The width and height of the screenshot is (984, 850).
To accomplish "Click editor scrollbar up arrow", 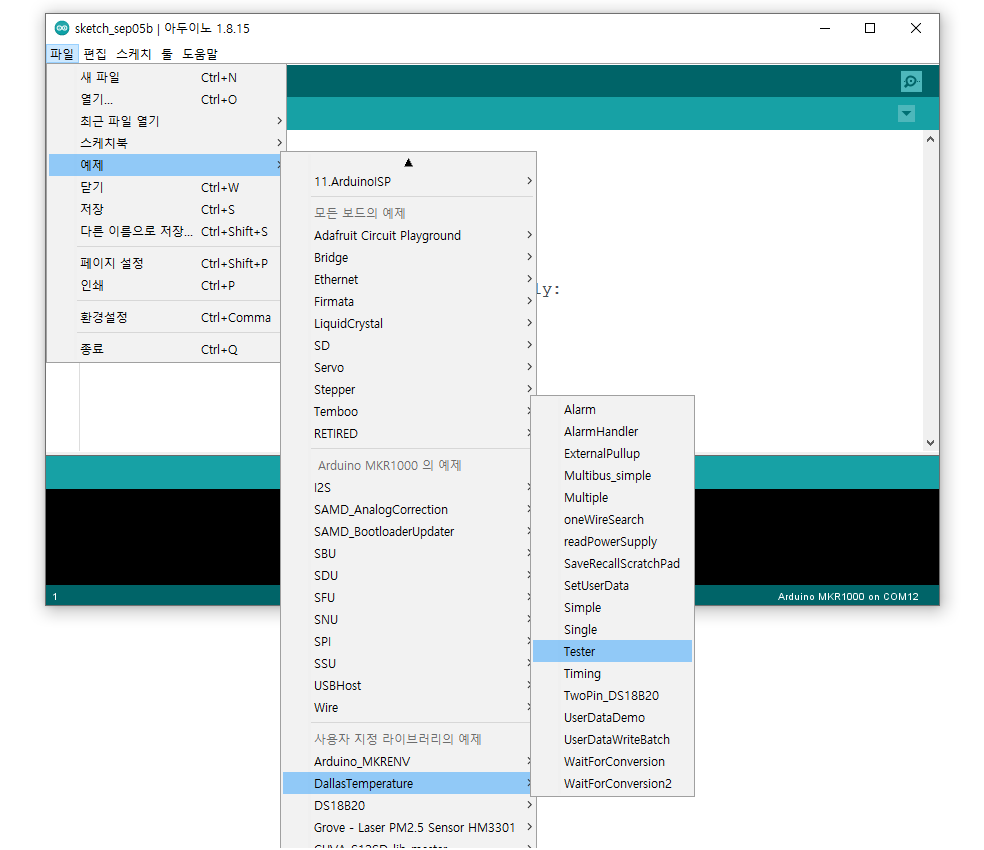I will 930,139.
